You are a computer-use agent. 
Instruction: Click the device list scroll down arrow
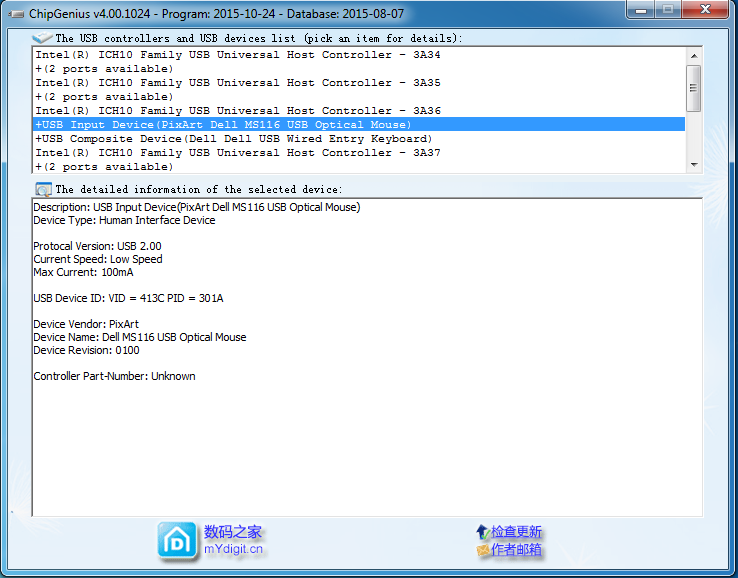point(694,164)
